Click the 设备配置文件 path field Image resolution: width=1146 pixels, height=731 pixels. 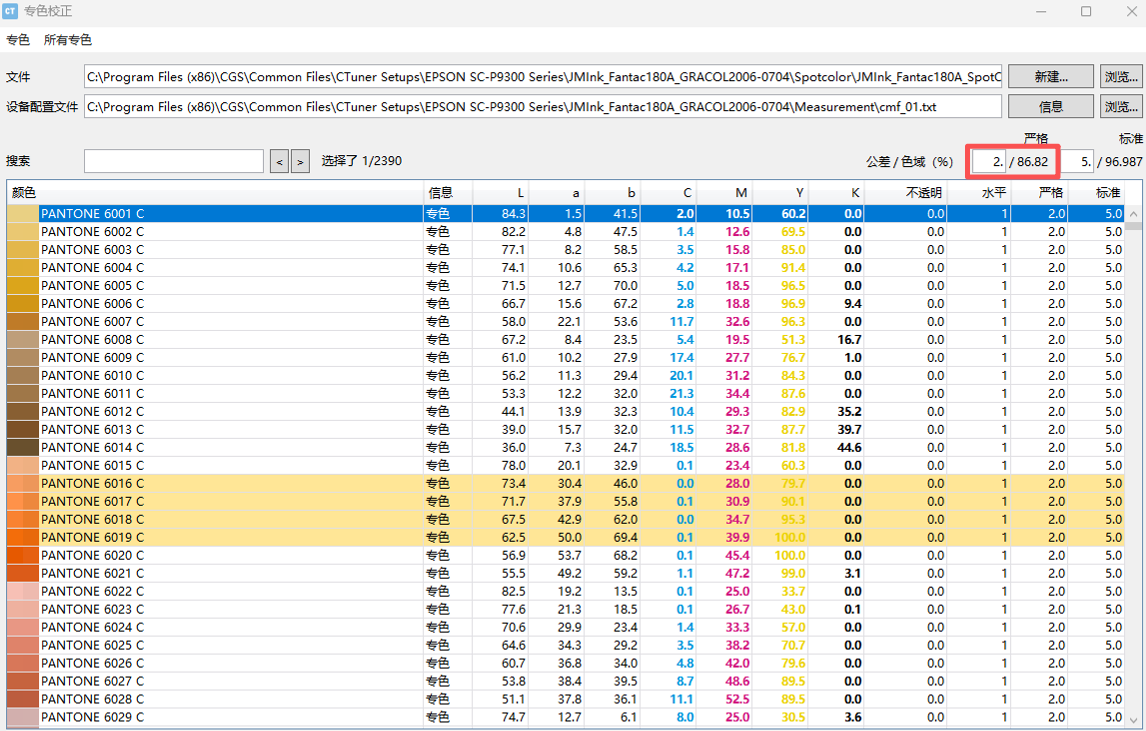pyautogui.click(x=542, y=107)
